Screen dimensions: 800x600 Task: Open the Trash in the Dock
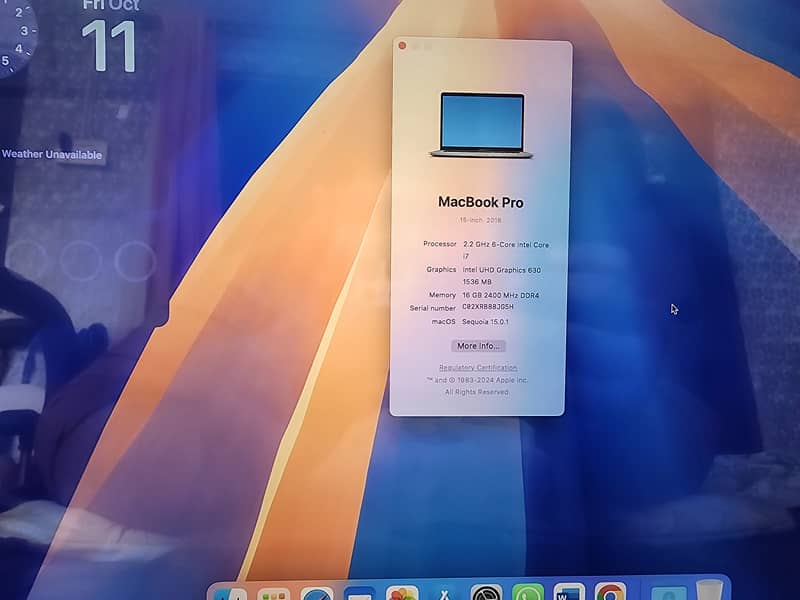tap(709, 590)
